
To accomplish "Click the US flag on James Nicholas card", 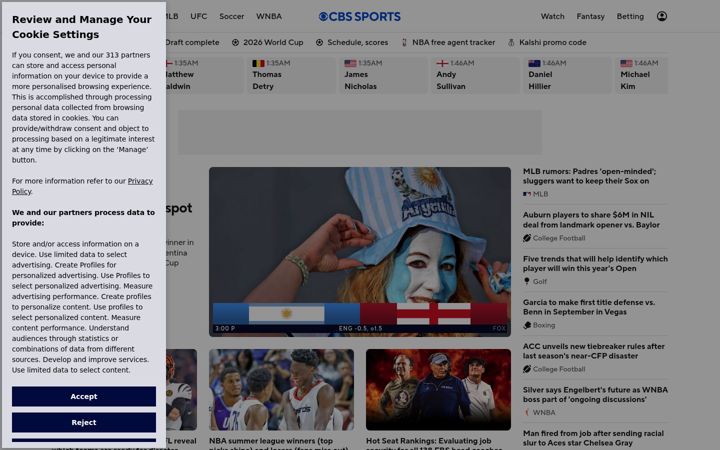I will (x=350, y=63).
